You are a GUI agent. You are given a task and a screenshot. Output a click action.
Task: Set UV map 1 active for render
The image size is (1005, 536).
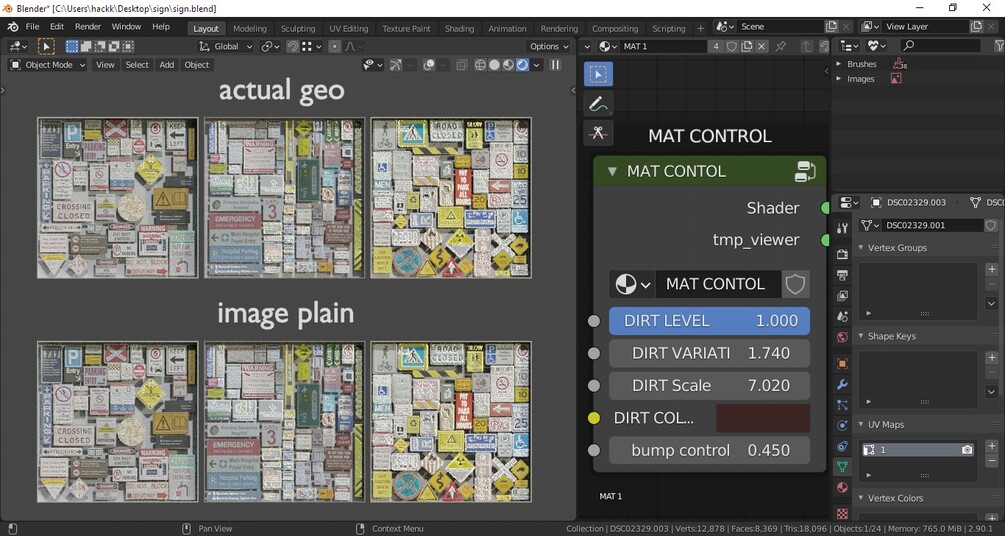point(967,450)
